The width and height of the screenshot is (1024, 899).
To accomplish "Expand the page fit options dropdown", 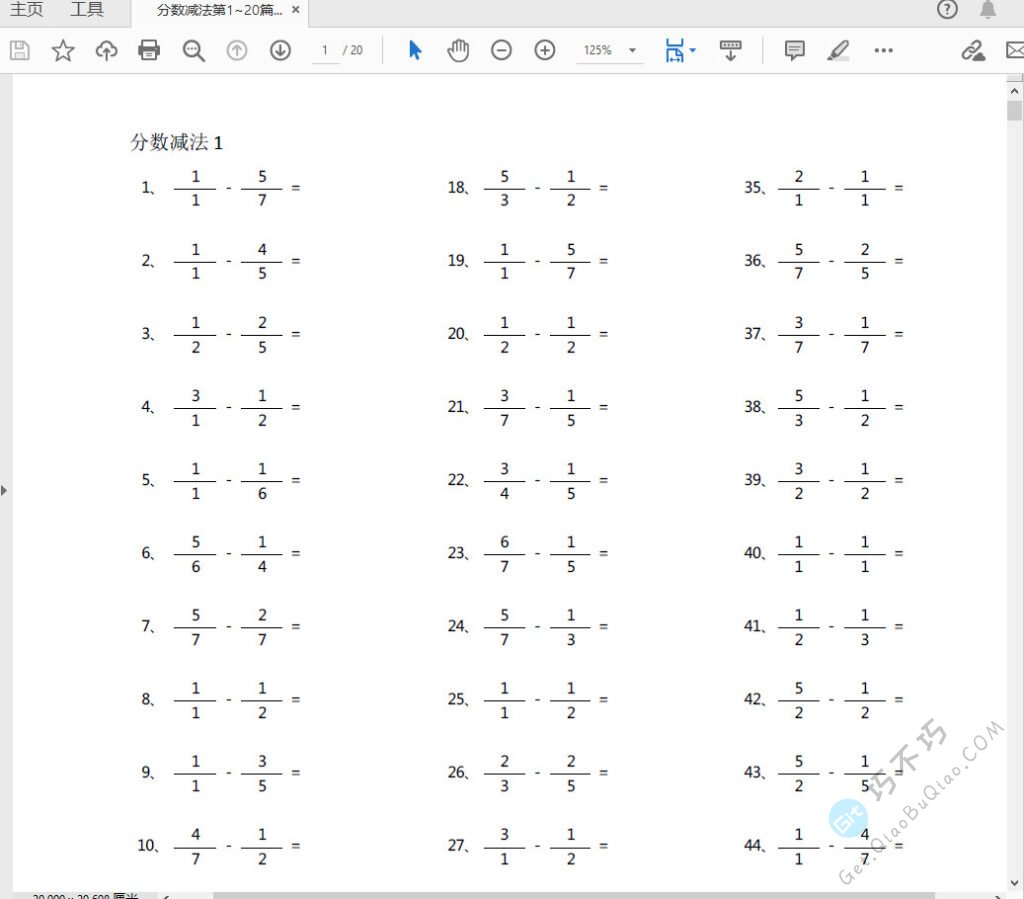I will [x=692, y=49].
